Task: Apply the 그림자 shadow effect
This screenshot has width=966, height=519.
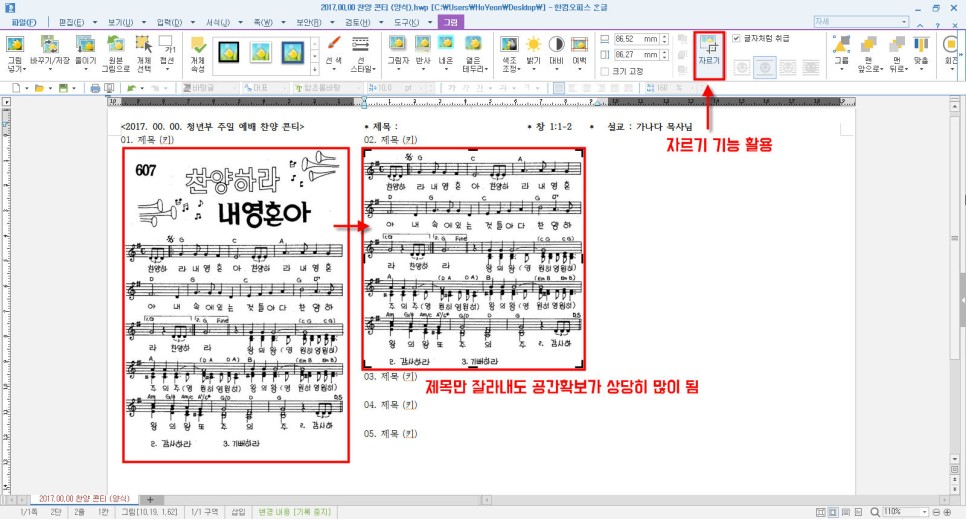Action: pos(397,43)
